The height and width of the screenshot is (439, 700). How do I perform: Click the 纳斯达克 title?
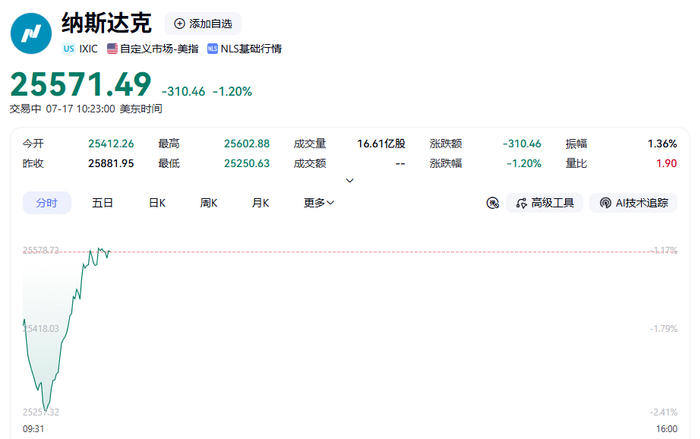pos(106,23)
